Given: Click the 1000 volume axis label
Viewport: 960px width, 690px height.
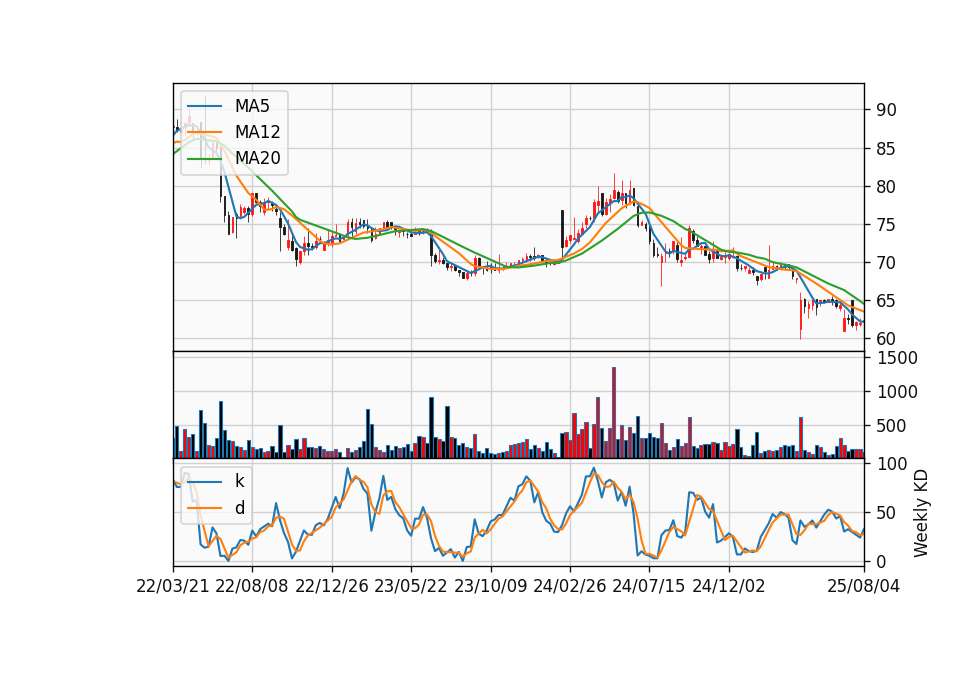Looking at the screenshot, I should pos(897,392).
